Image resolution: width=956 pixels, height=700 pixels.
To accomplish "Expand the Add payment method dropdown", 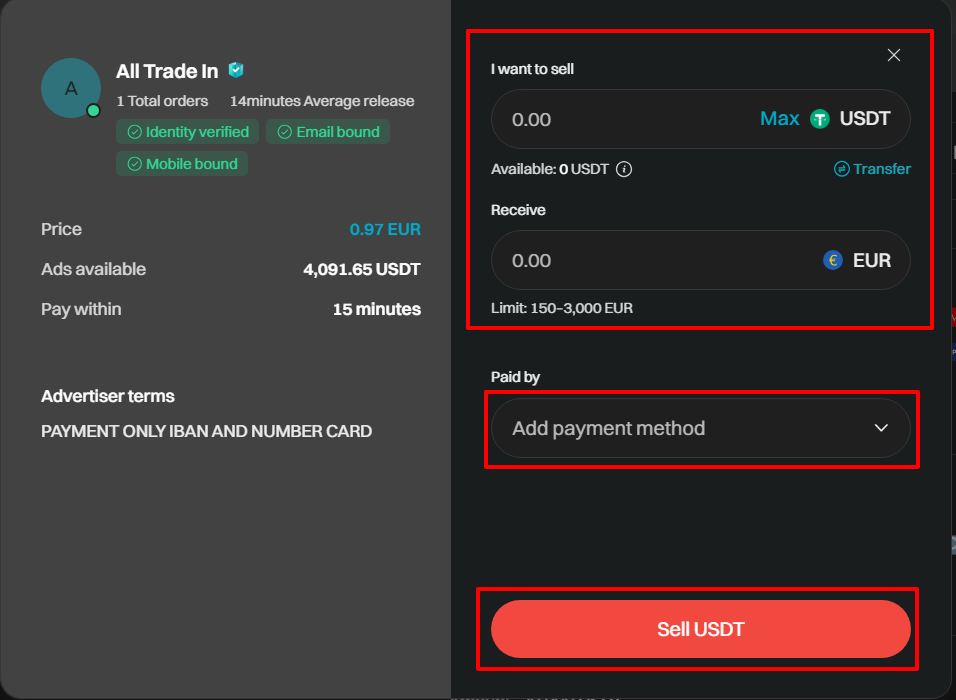I will click(701, 428).
